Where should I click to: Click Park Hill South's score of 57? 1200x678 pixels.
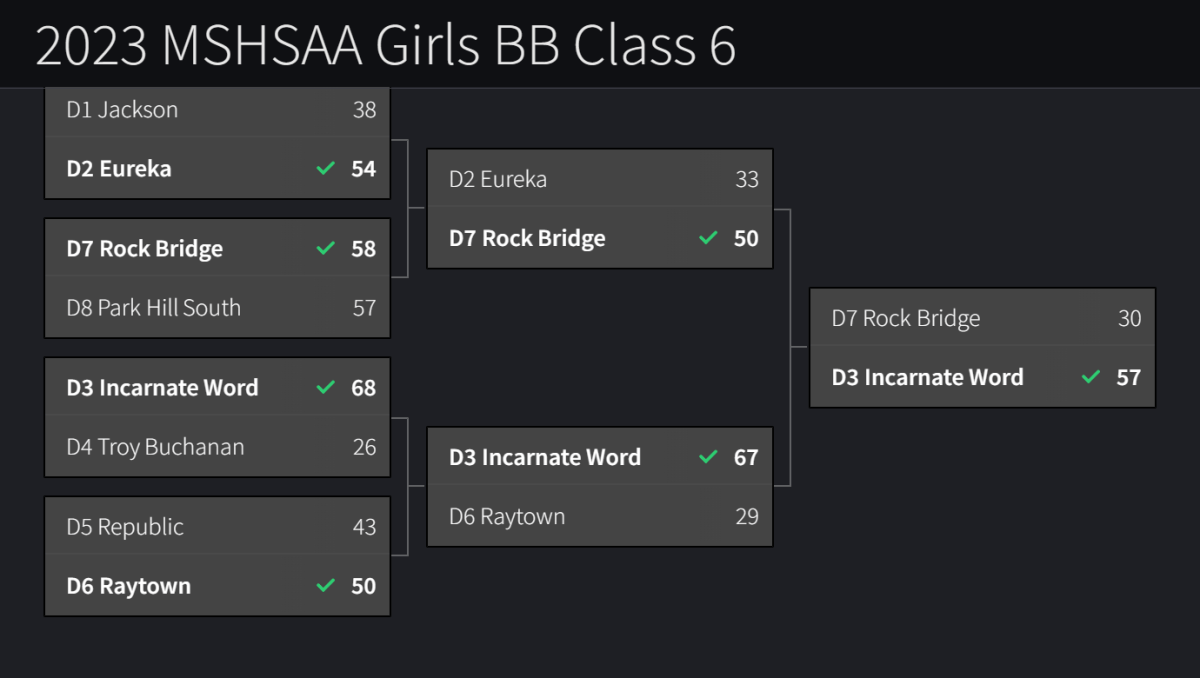[364, 308]
